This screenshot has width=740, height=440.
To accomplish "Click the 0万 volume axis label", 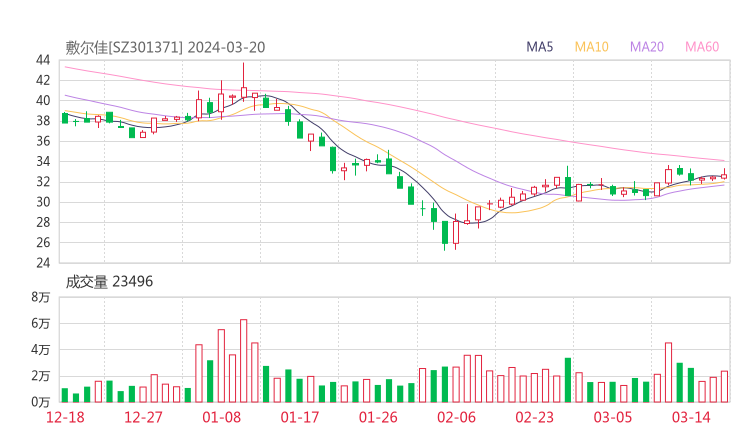I will point(41,402).
